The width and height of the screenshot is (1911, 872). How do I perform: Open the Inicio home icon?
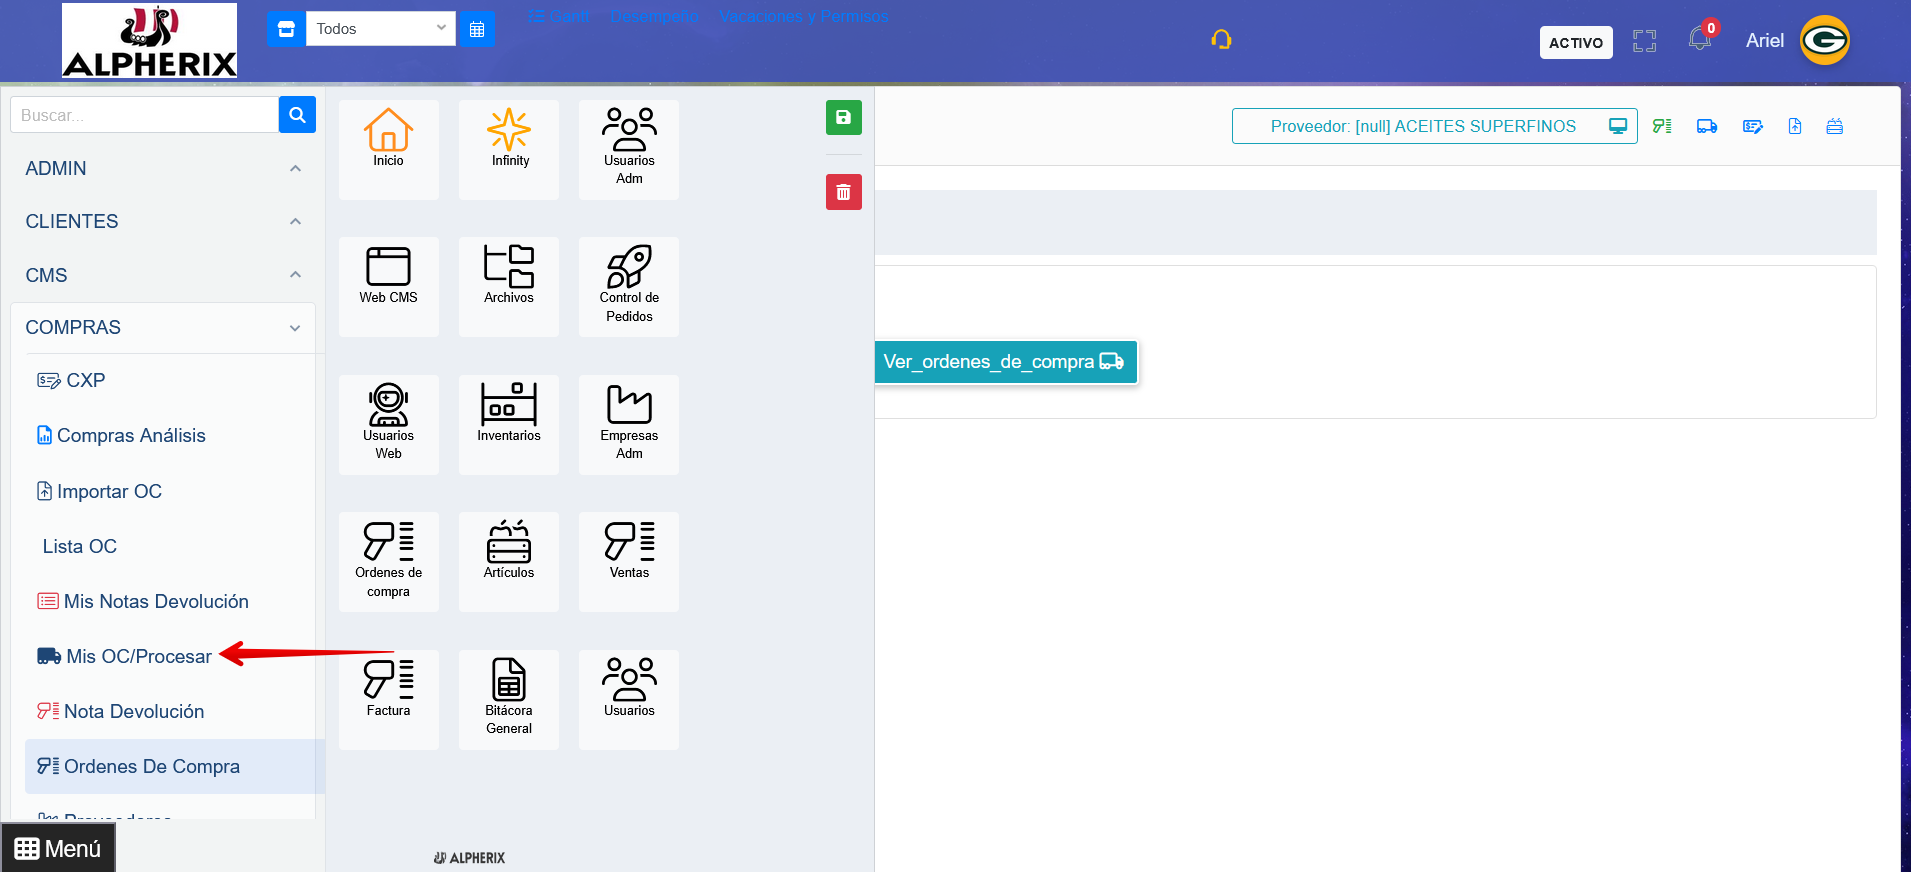(x=388, y=138)
